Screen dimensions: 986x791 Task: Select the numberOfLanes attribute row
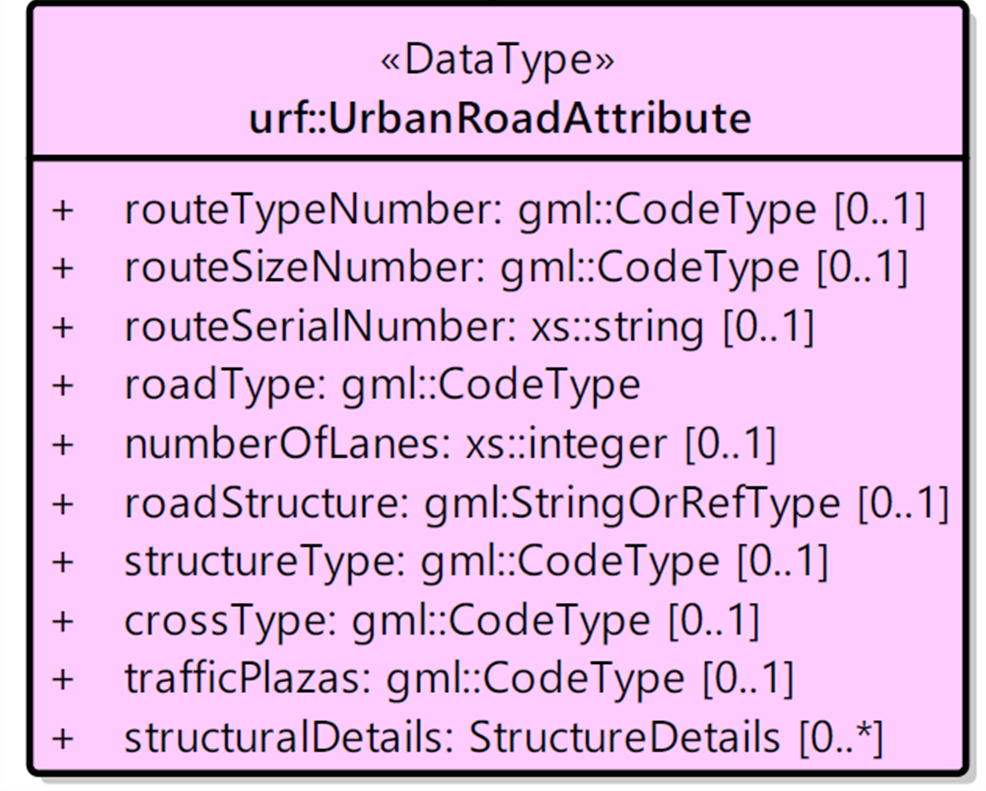(414, 444)
